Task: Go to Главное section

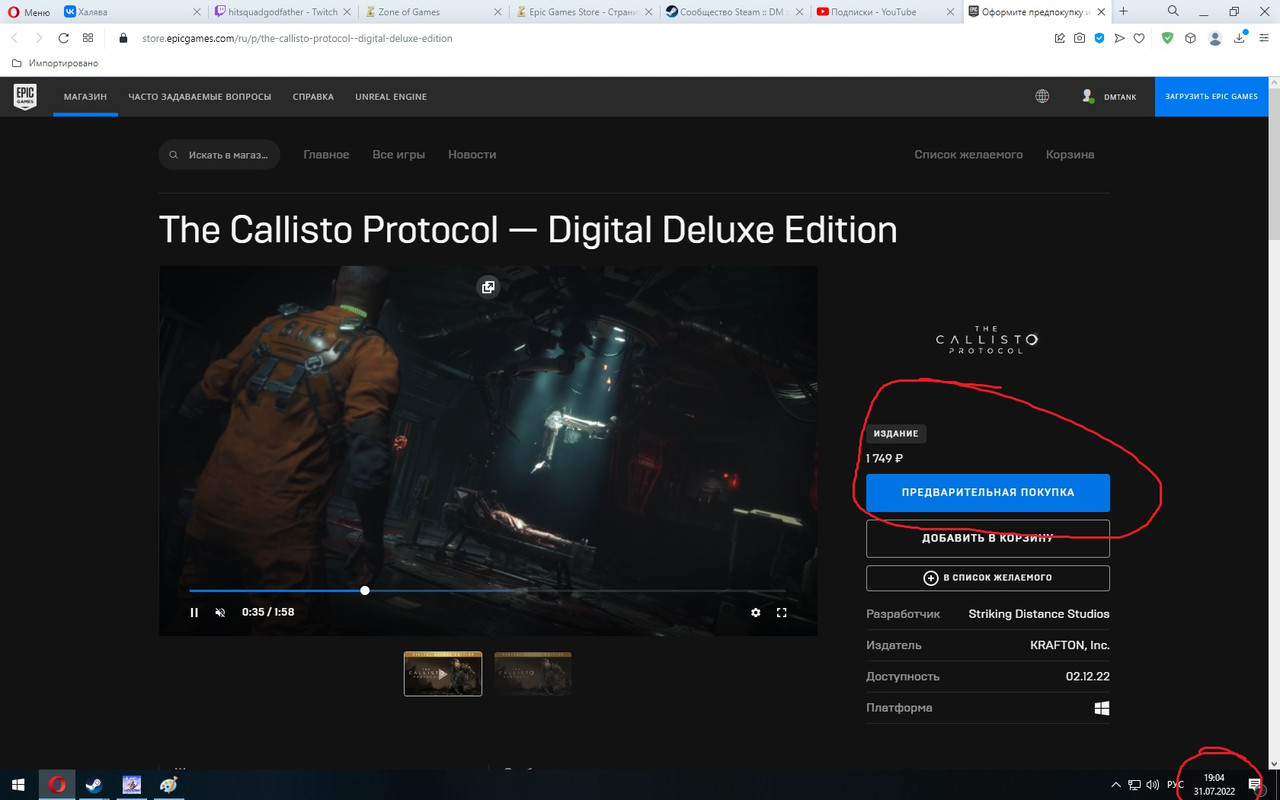Action: click(326, 155)
